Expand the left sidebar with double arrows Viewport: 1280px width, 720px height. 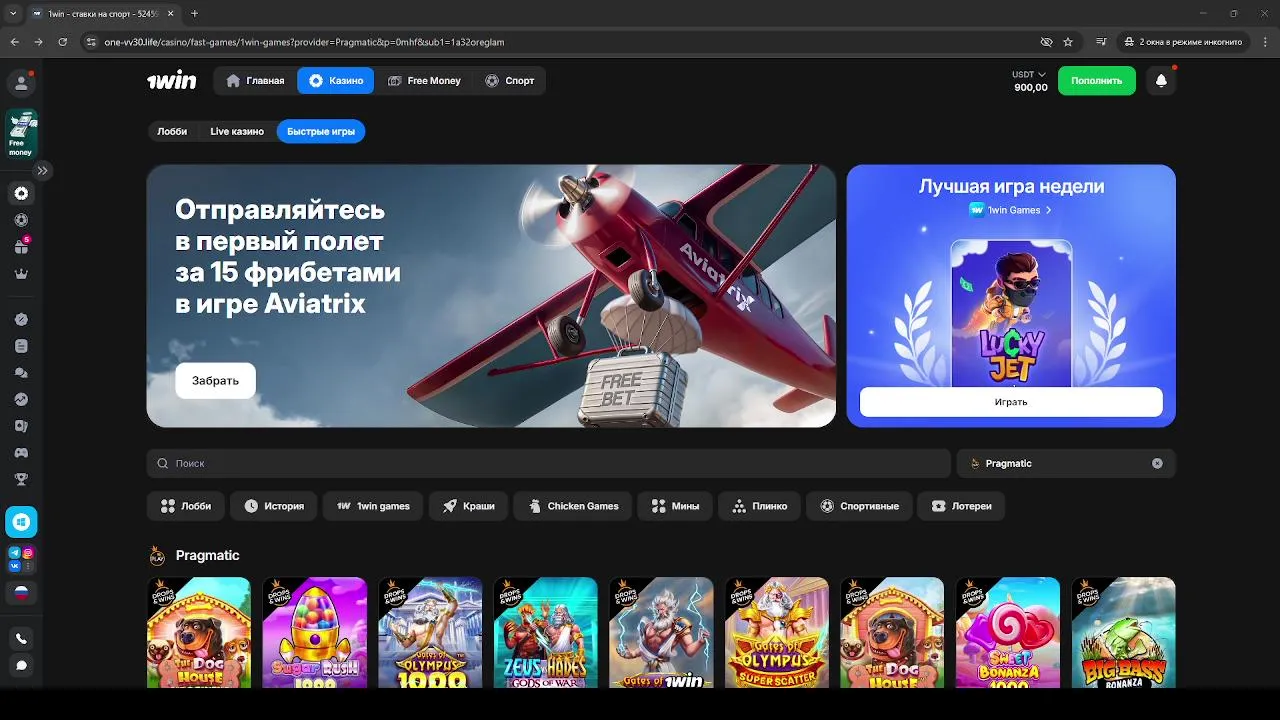pyautogui.click(x=42, y=171)
